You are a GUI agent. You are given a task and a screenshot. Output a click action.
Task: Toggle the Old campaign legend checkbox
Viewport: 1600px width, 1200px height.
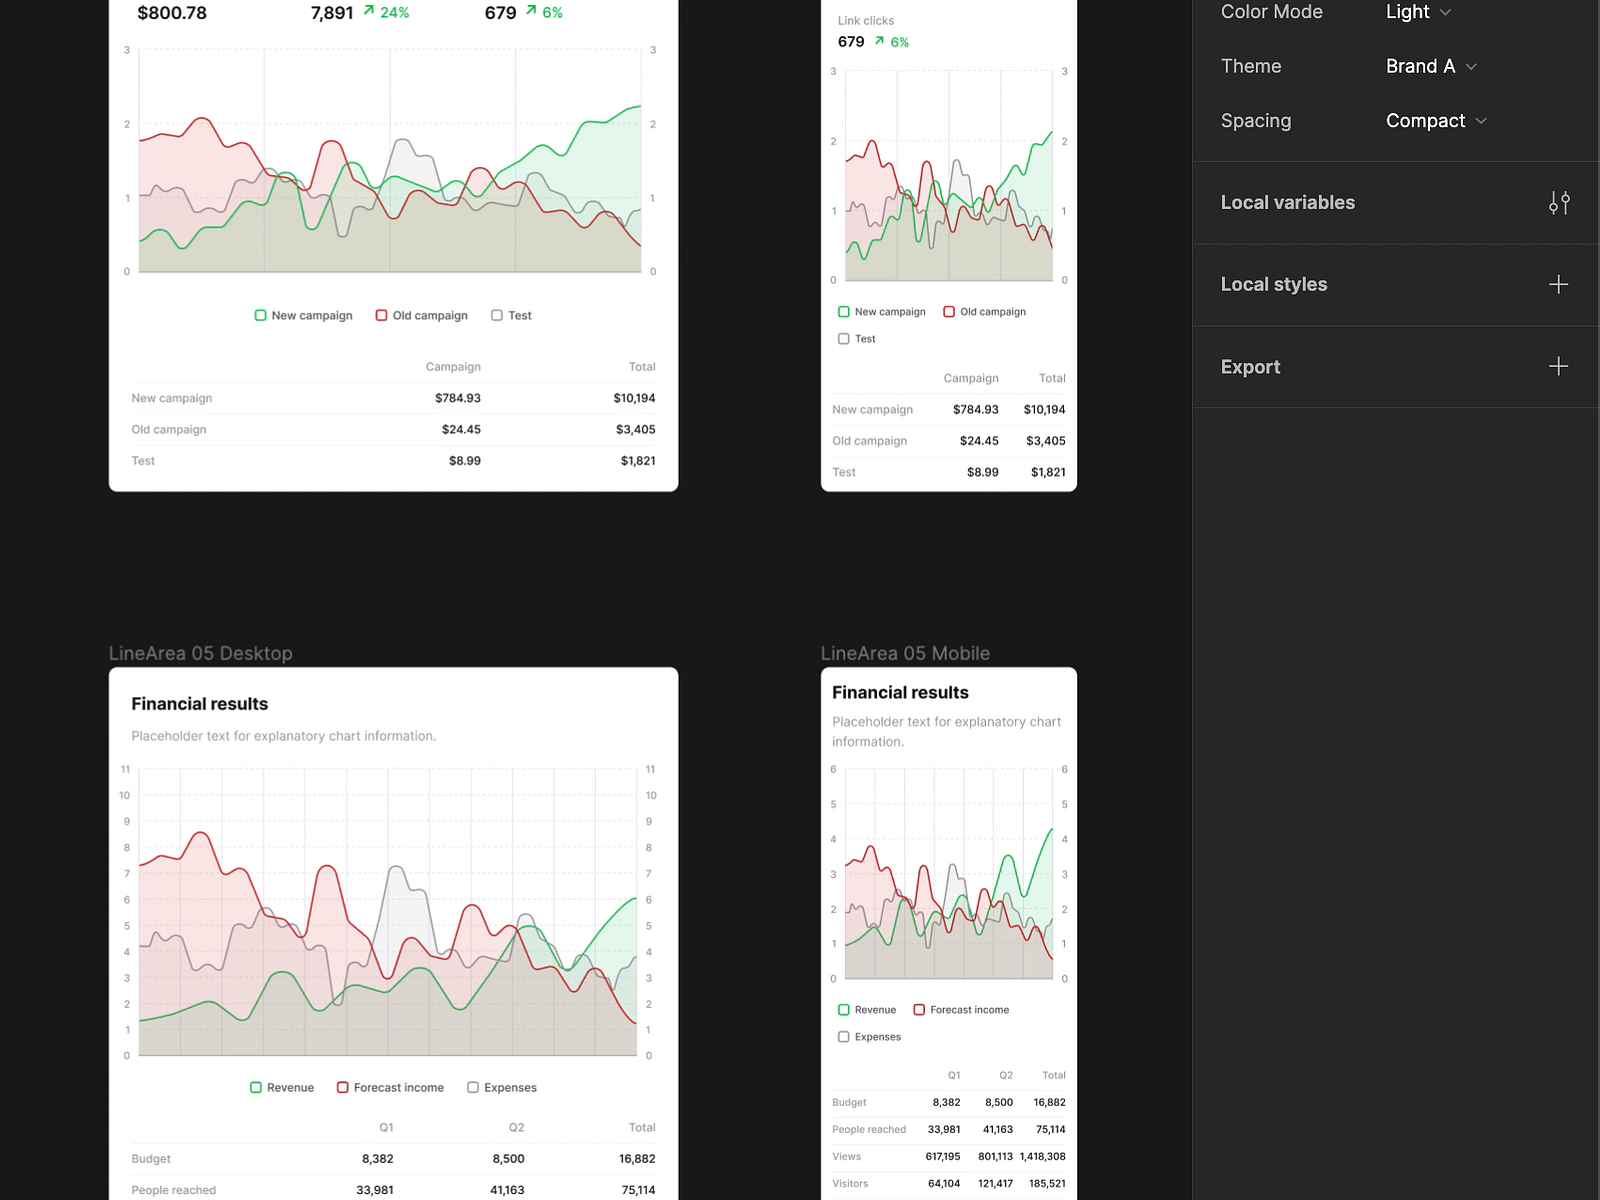tap(381, 315)
